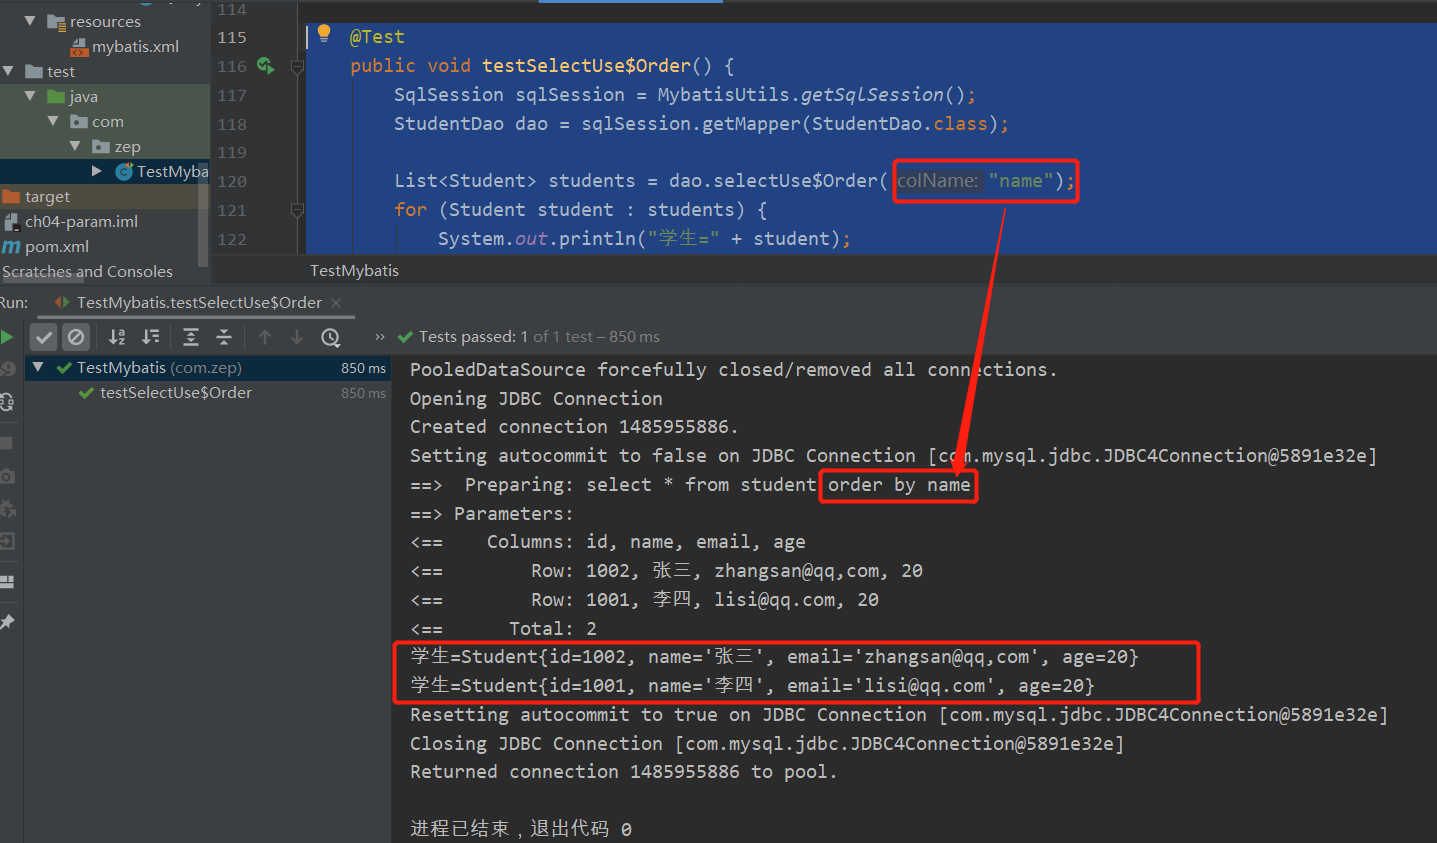This screenshot has height=843, width=1437.
Task: Click the java source folder label
Action: [x=84, y=96]
